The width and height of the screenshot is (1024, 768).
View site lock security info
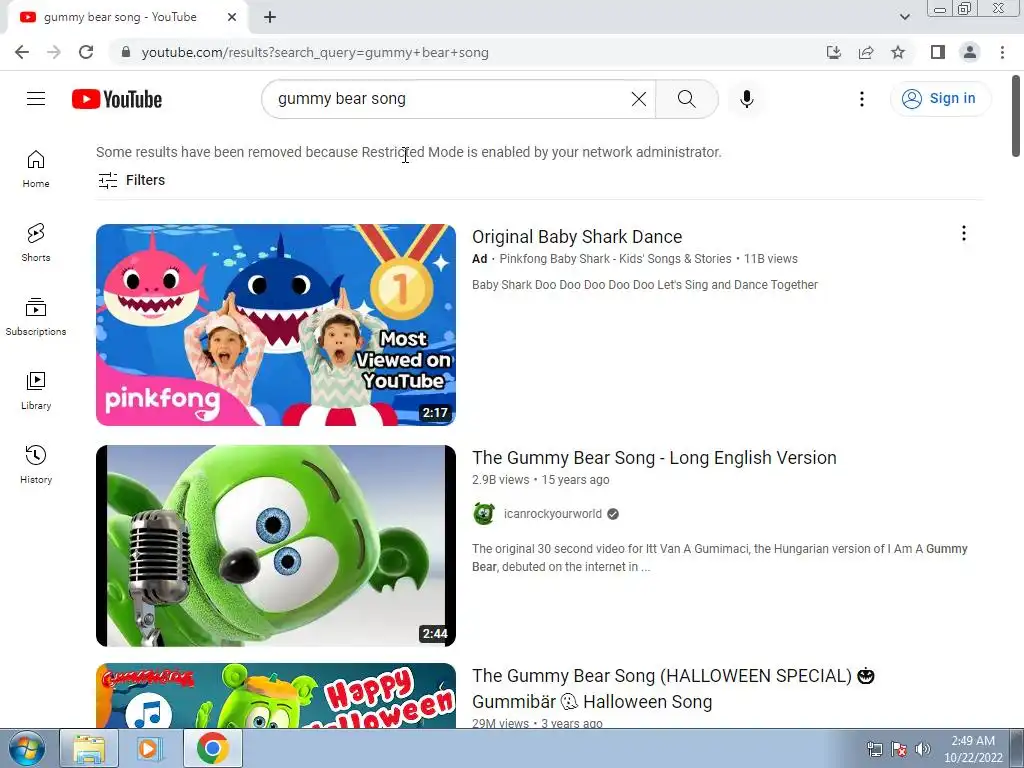click(126, 52)
